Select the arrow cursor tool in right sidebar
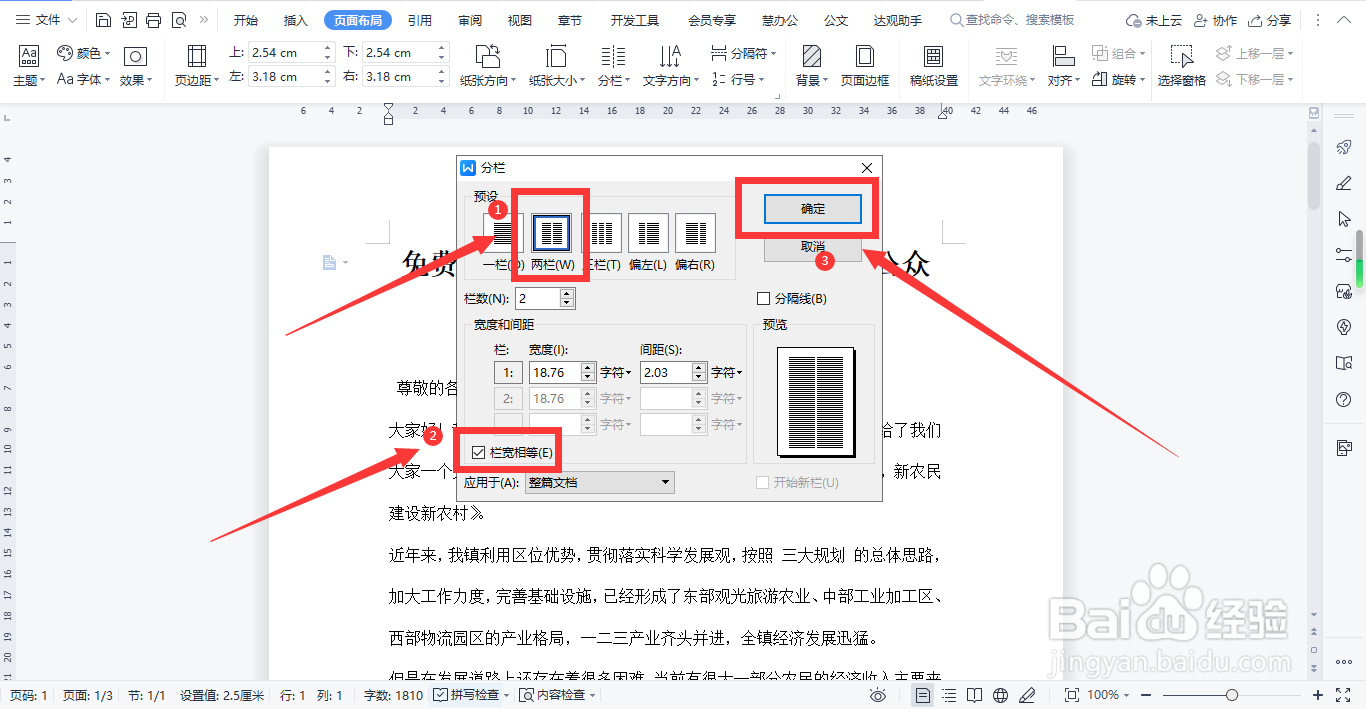The height and width of the screenshot is (709, 1366). click(1345, 218)
